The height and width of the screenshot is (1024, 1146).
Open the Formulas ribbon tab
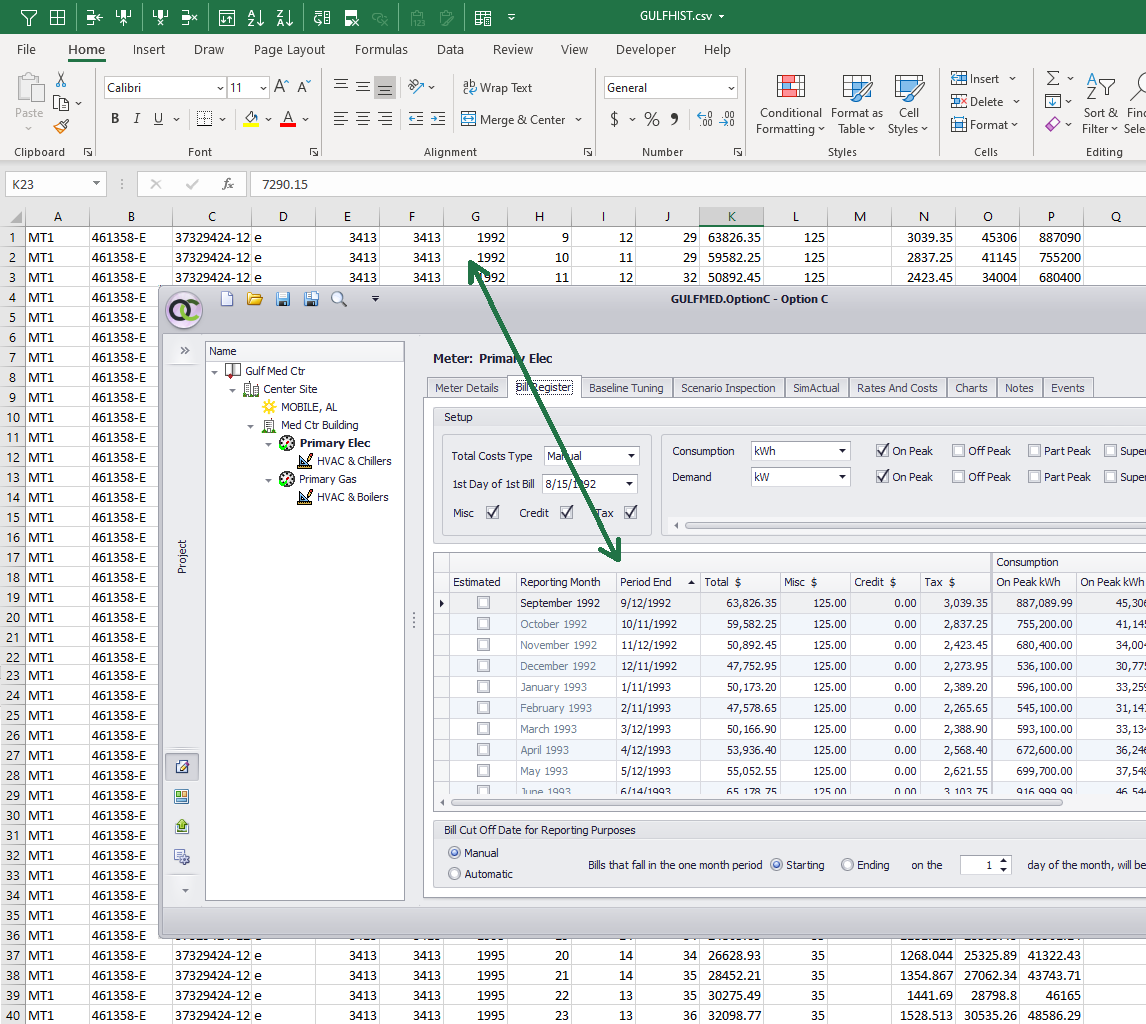(x=381, y=49)
